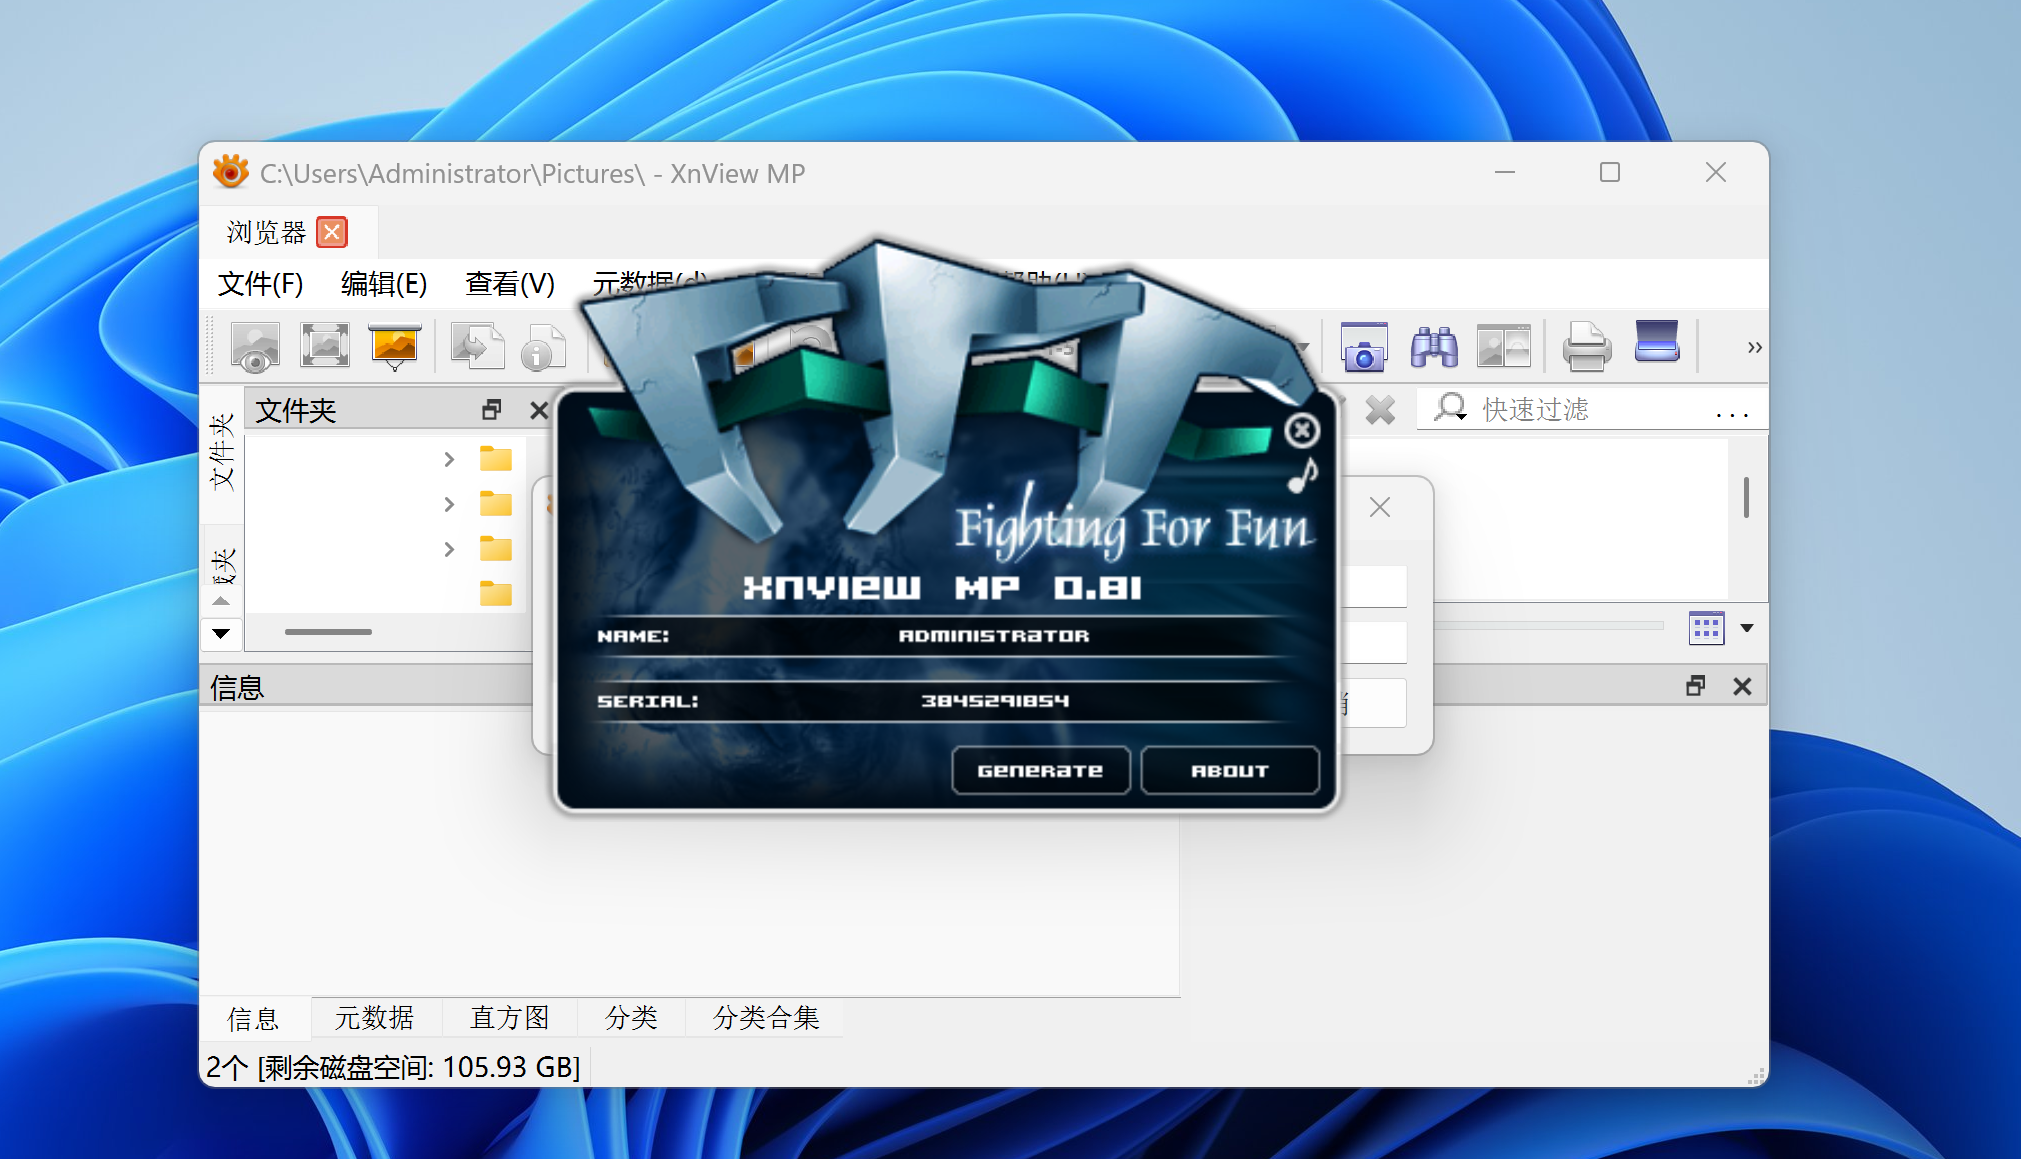The height and width of the screenshot is (1159, 2021).
Task: Start slideshow with projector screen icon
Action: pyautogui.click(x=395, y=347)
